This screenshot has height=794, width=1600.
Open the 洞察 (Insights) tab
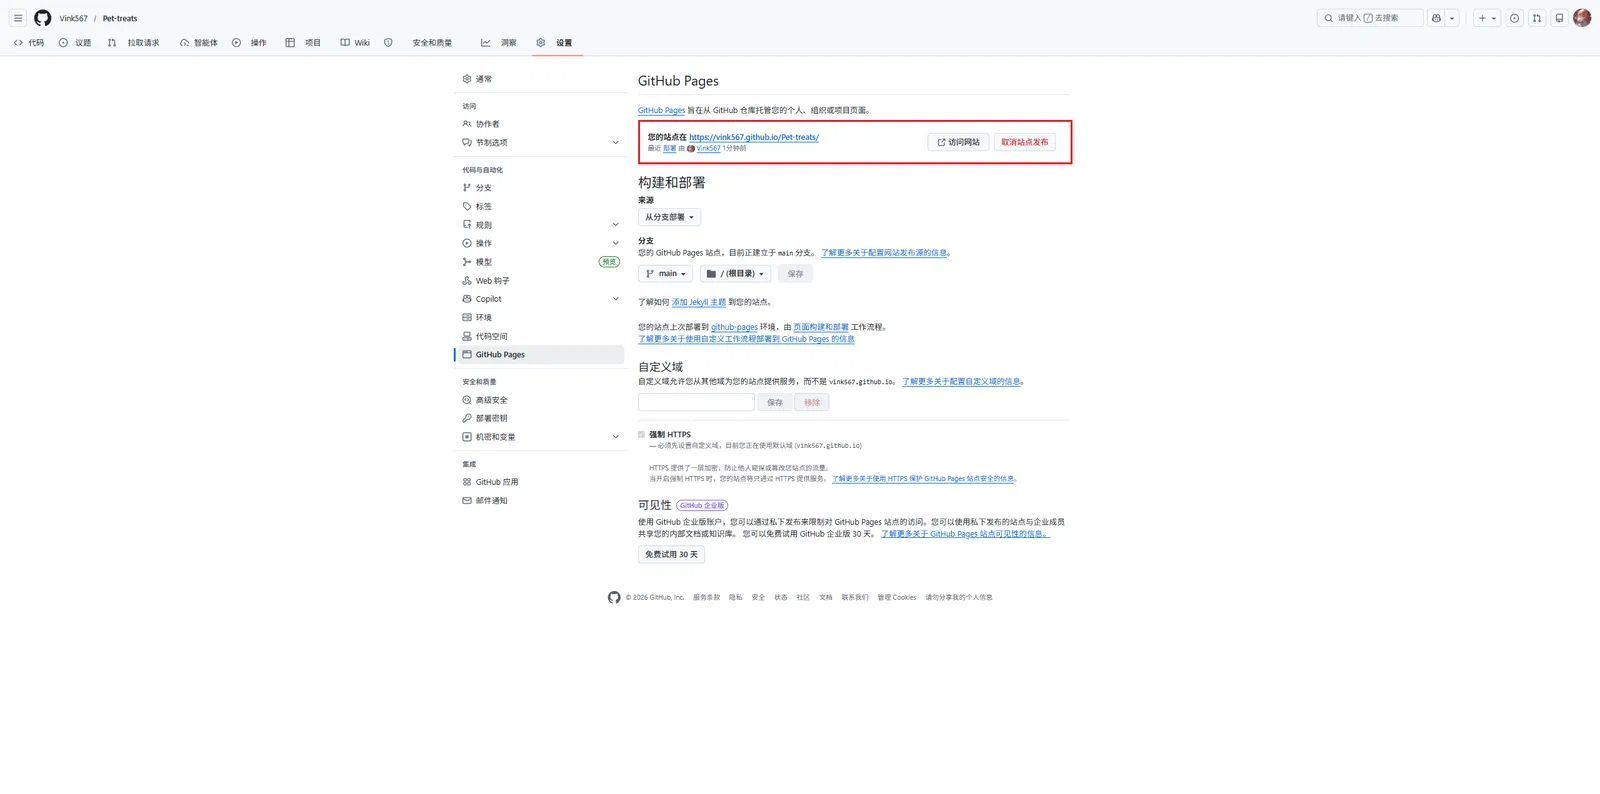coord(499,43)
